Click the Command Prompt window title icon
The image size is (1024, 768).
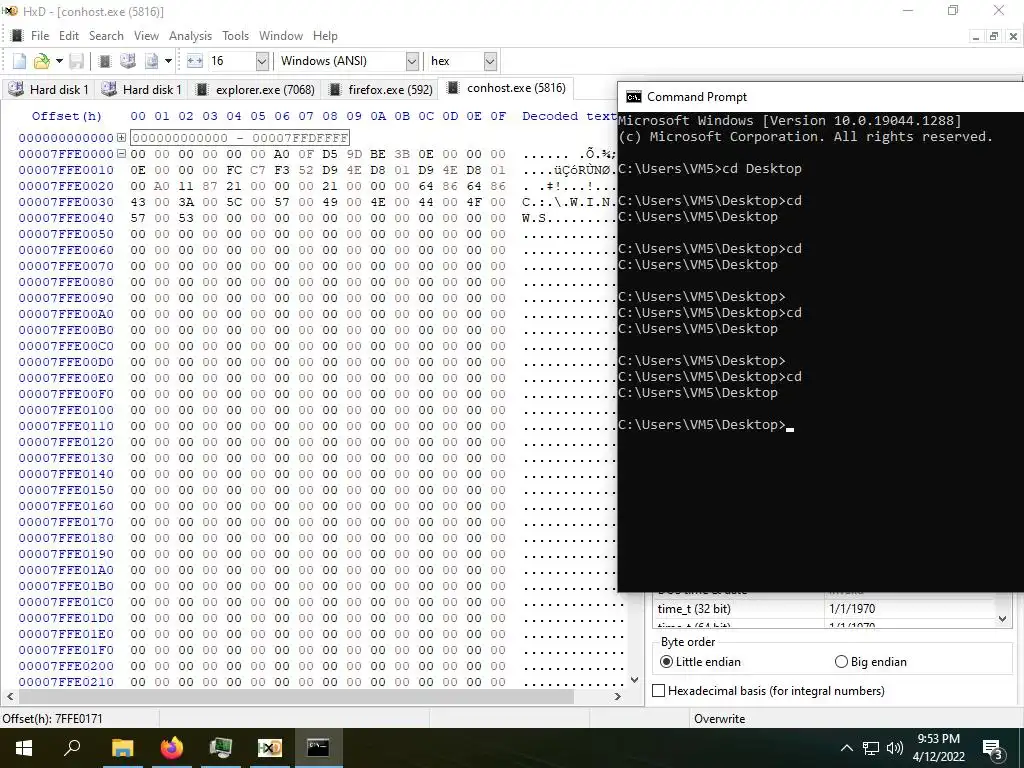633,97
